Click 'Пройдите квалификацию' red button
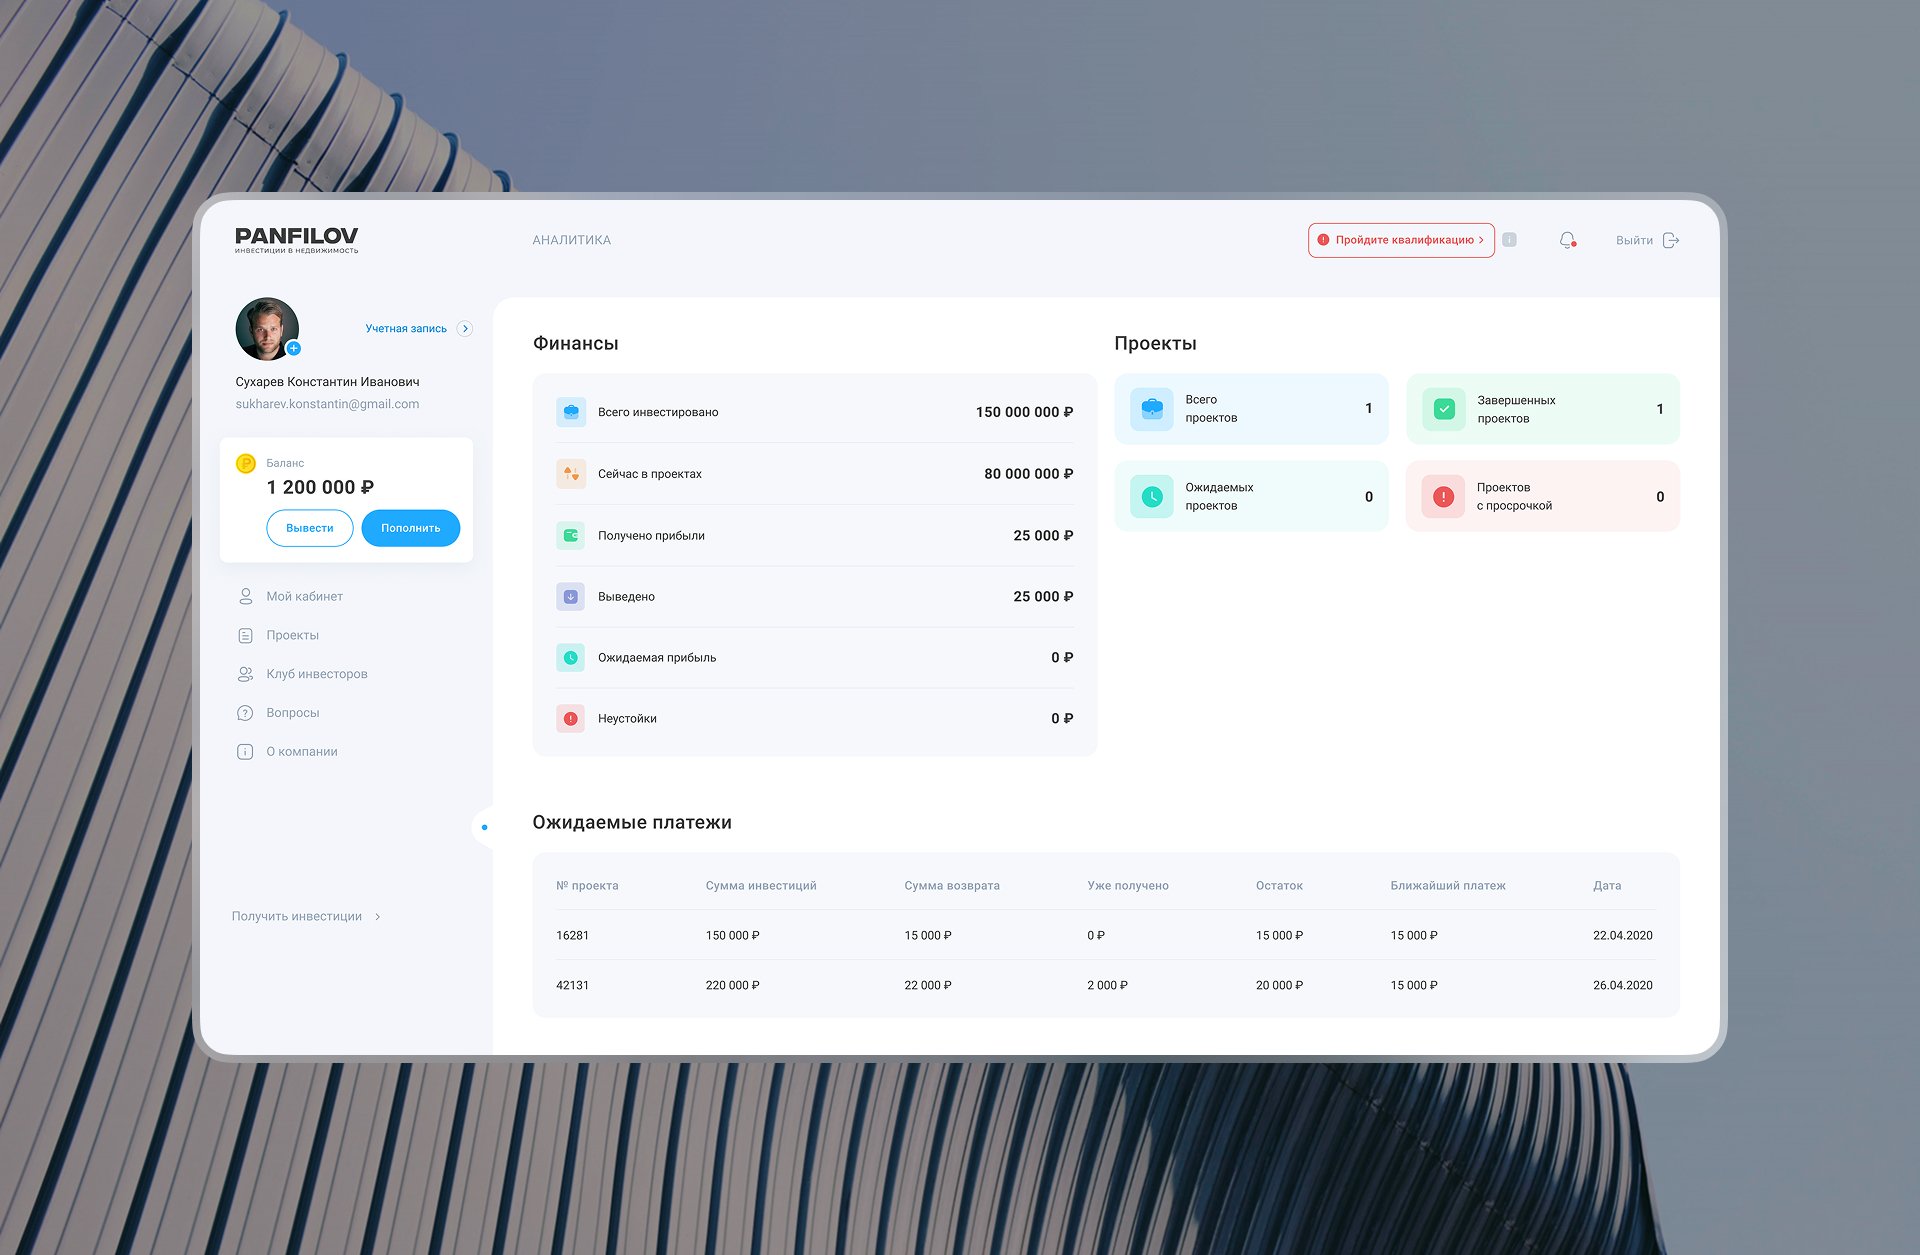This screenshot has width=1920, height=1255. (x=1401, y=240)
